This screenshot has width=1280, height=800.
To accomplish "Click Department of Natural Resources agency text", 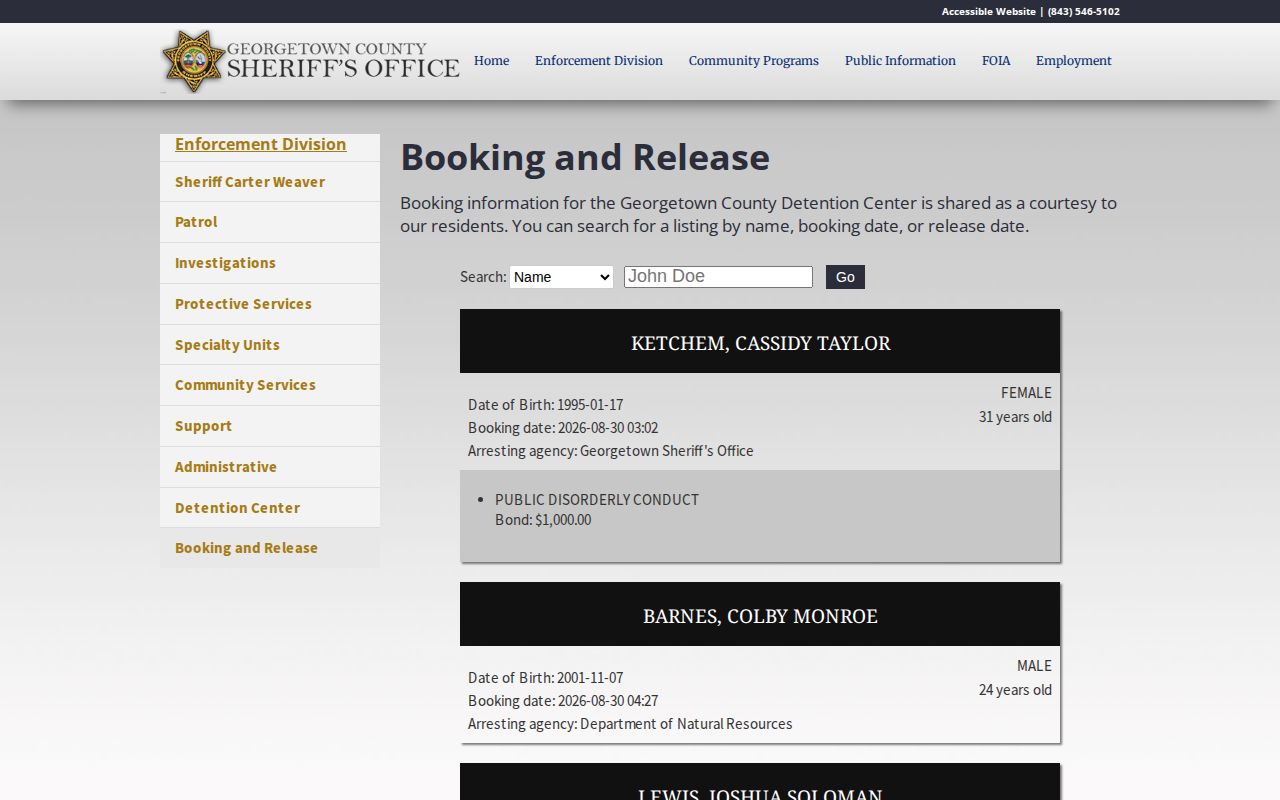I will tap(686, 724).
